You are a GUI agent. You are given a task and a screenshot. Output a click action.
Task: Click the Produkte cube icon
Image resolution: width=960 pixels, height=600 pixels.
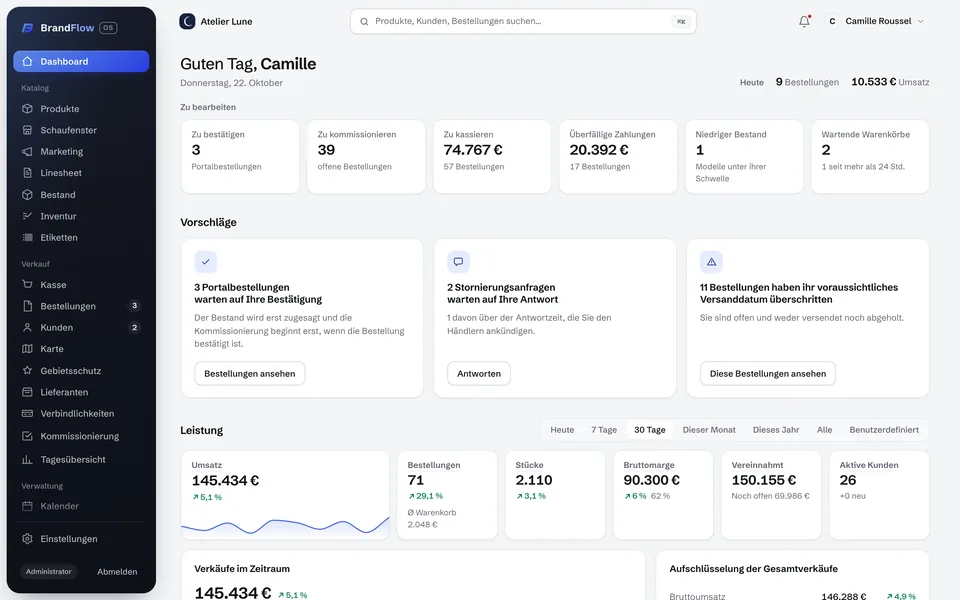[x=27, y=108]
